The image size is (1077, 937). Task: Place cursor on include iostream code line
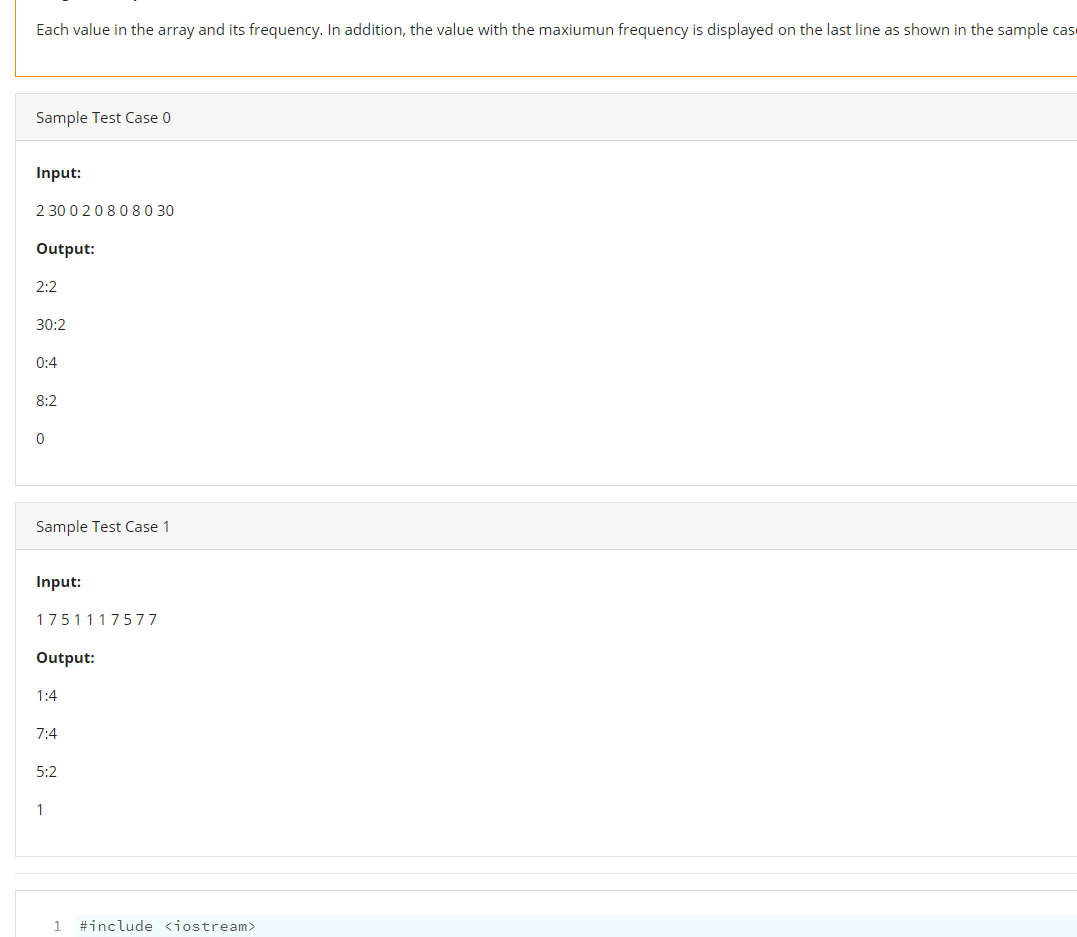pos(167,926)
